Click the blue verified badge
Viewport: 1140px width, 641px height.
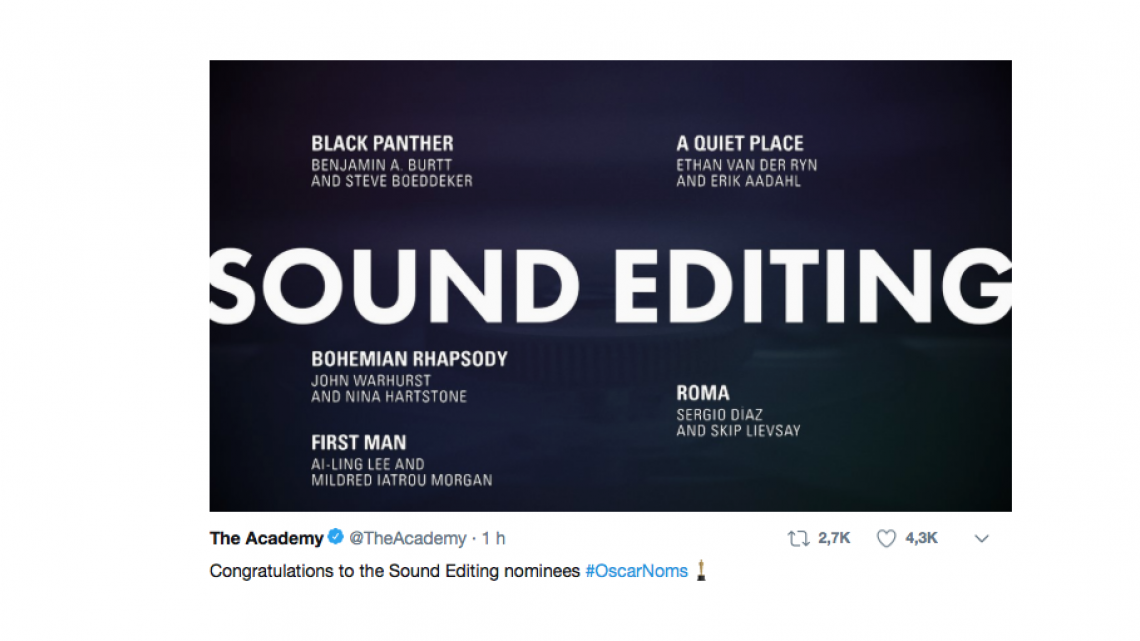click(x=336, y=538)
